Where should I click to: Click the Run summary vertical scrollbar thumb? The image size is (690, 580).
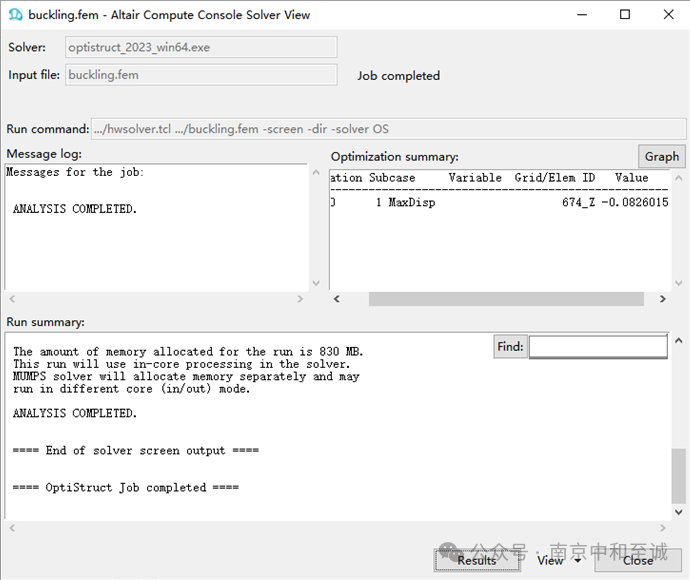click(x=679, y=476)
